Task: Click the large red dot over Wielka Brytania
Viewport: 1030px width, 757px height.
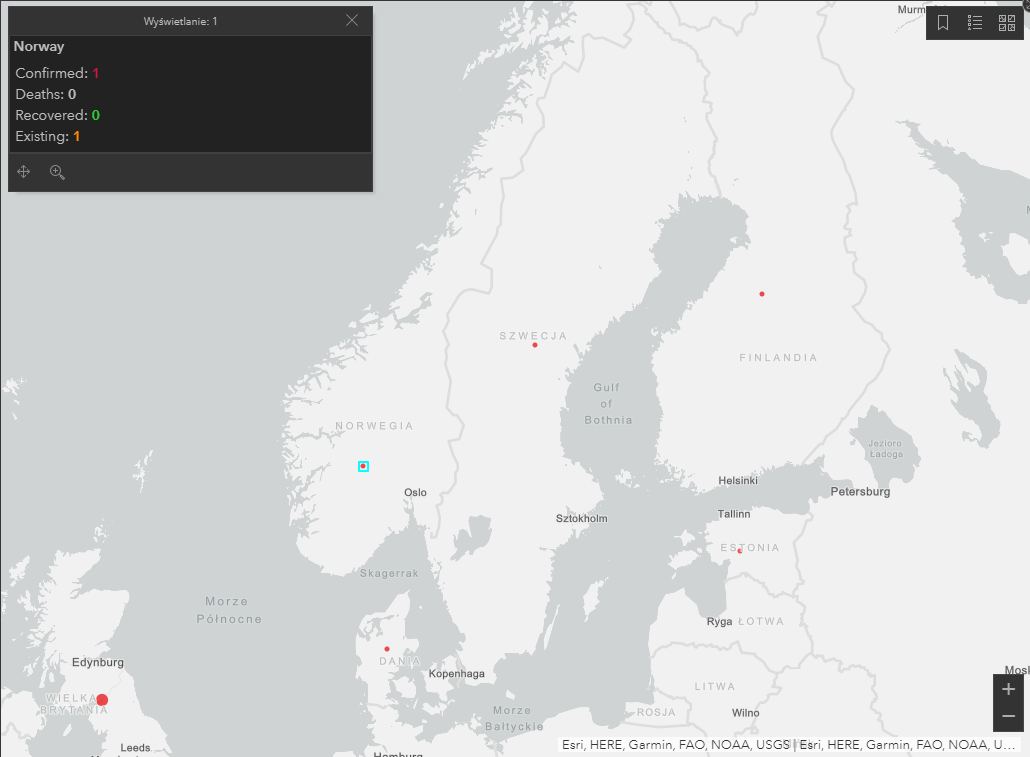Action: point(102,700)
